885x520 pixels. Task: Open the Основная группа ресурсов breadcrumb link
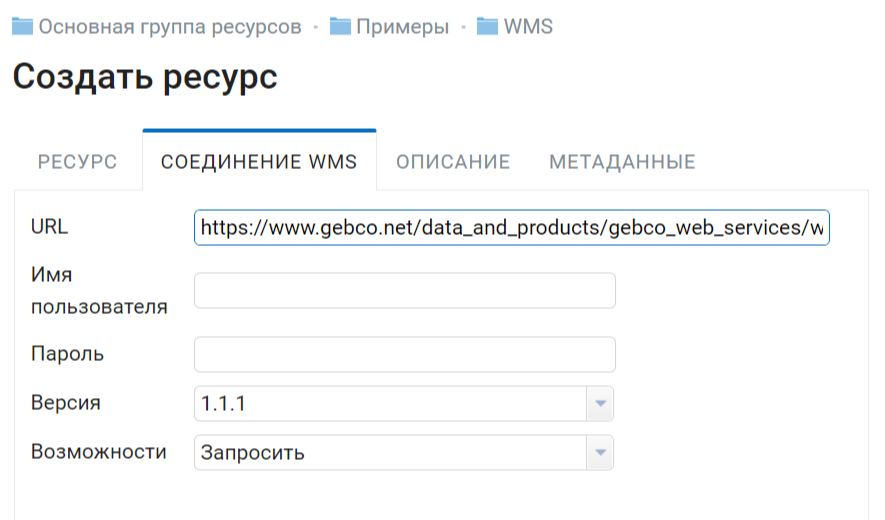point(170,27)
